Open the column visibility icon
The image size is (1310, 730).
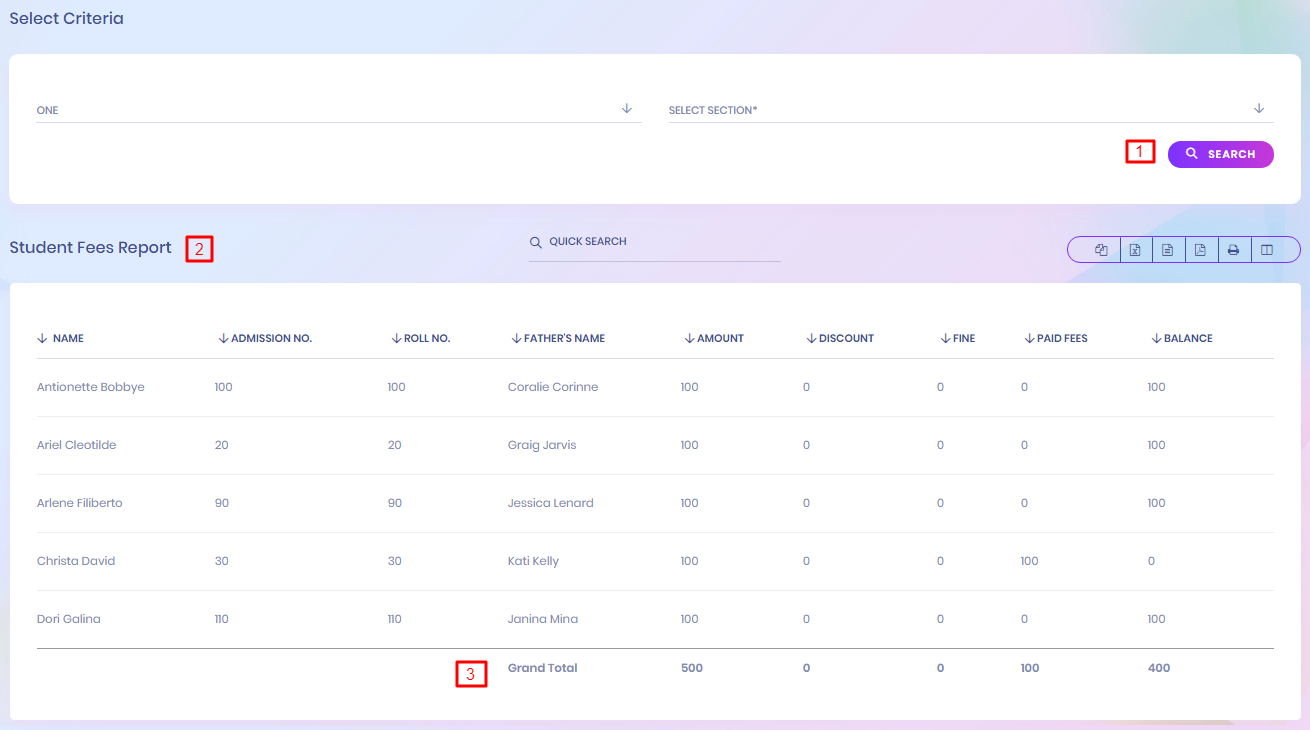point(1267,250)
